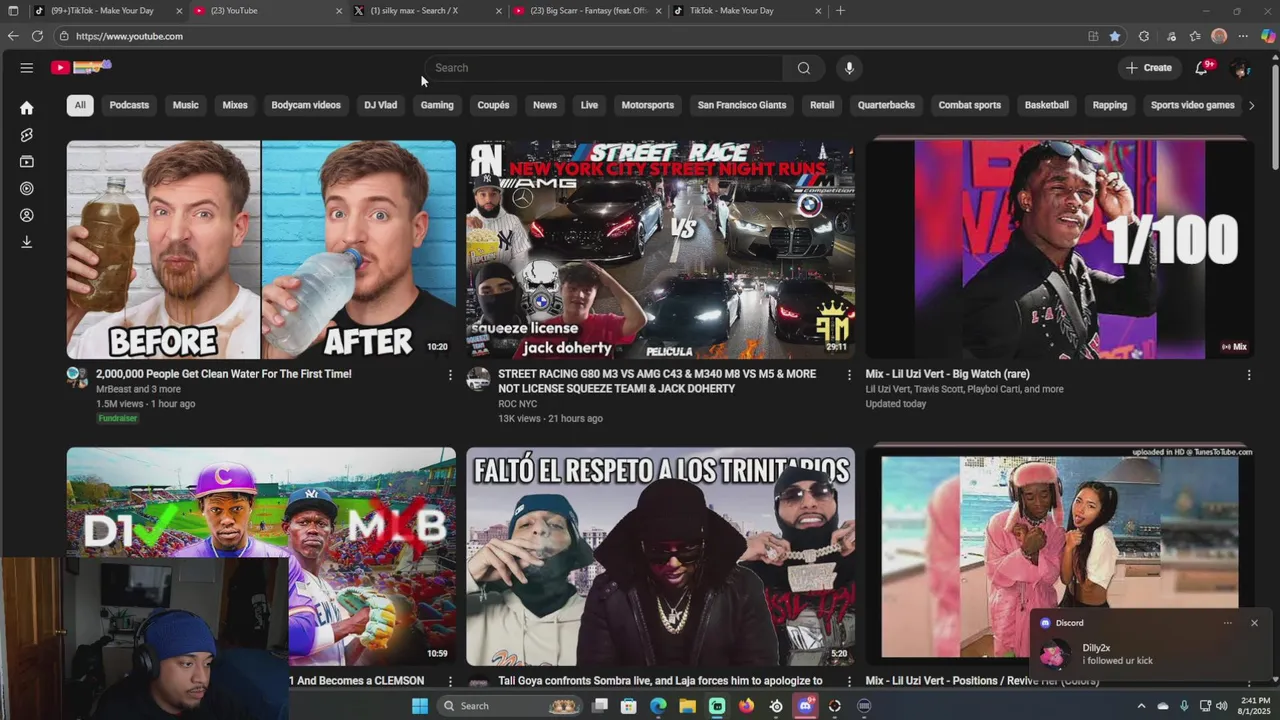The image size is (1280, 720).
Task: Open YouTube Music icon in sidebar
Action: [27, 188]
